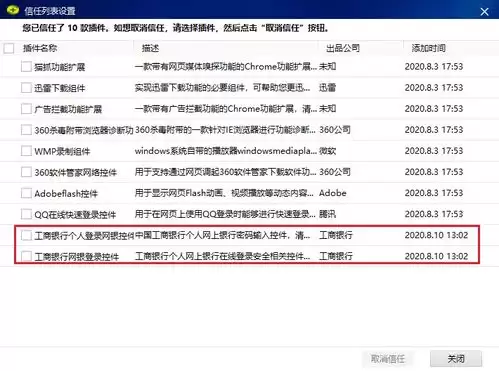The image size is (499, 371).
Task: Select the 猫抓功能扩展 plugin name
Action: click(x=60, y=67)
